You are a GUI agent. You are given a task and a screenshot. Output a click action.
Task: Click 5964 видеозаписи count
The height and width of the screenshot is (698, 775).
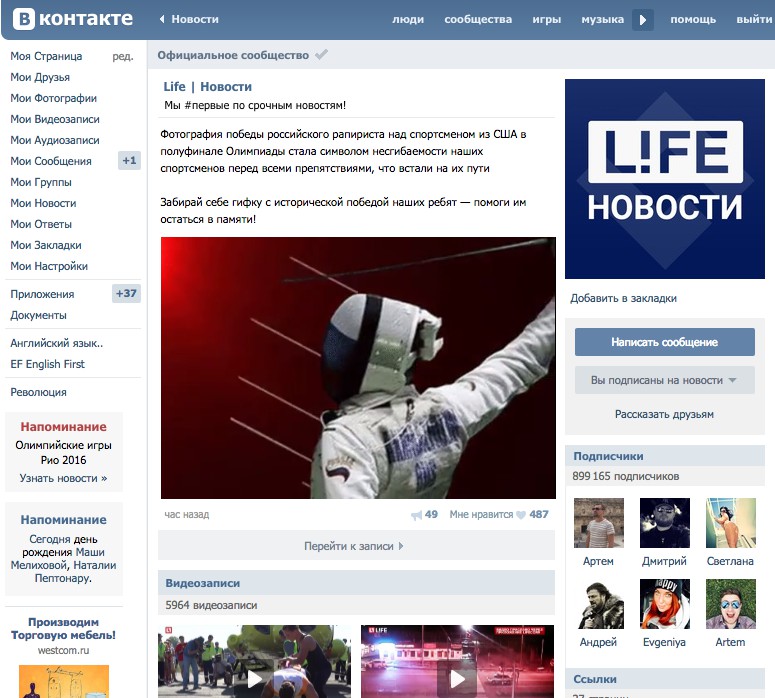tap(211, 605)
